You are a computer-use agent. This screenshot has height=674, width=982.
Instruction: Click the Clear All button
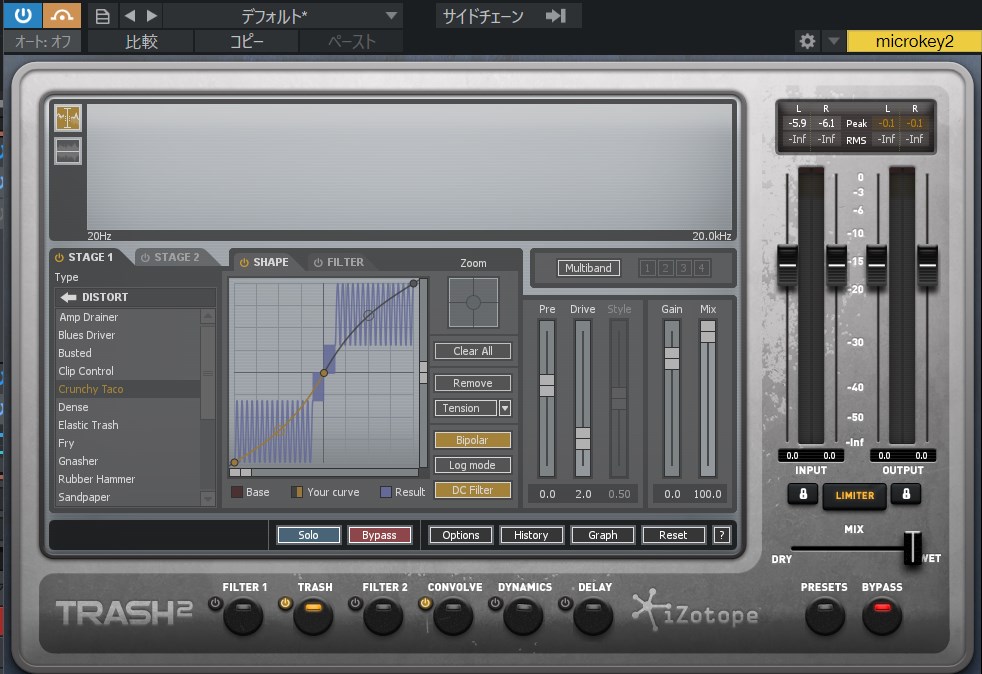[x=472, y=351]
